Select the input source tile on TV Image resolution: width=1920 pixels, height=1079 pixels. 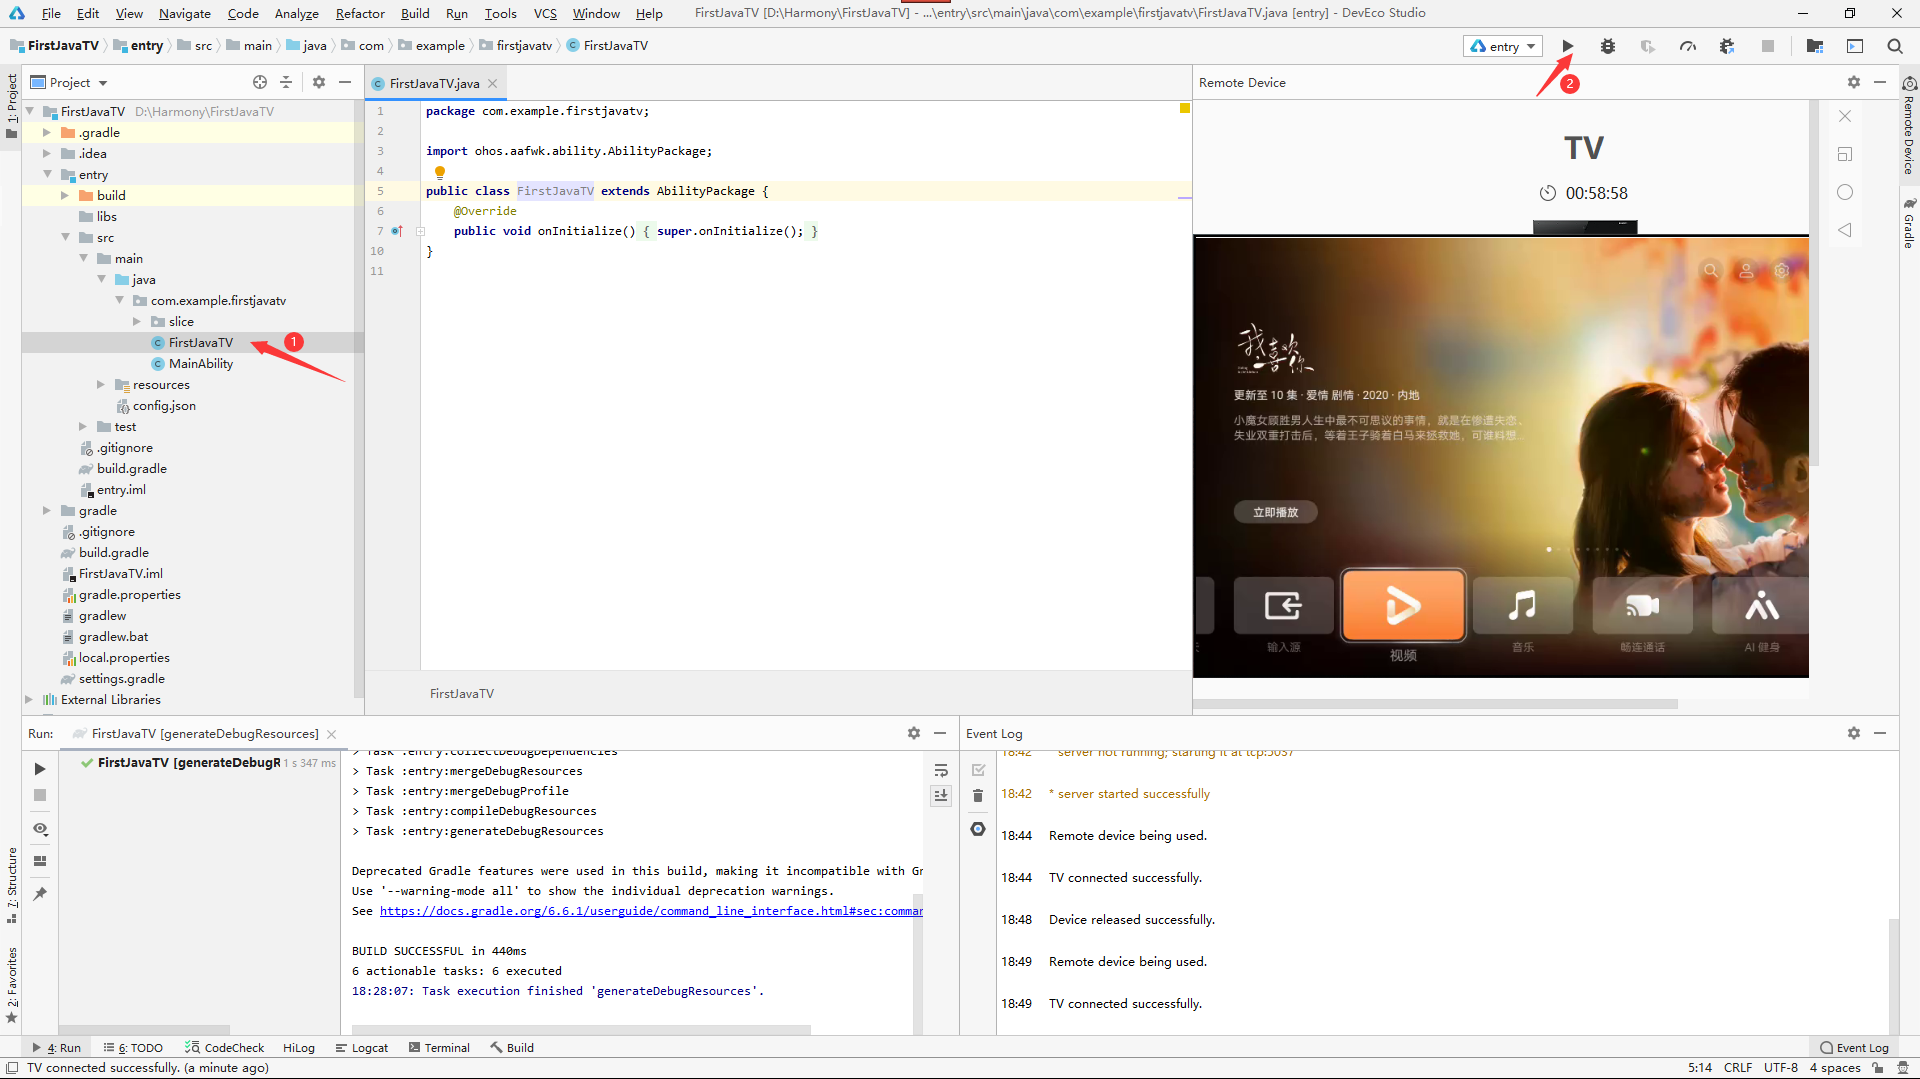point(1284,606)
